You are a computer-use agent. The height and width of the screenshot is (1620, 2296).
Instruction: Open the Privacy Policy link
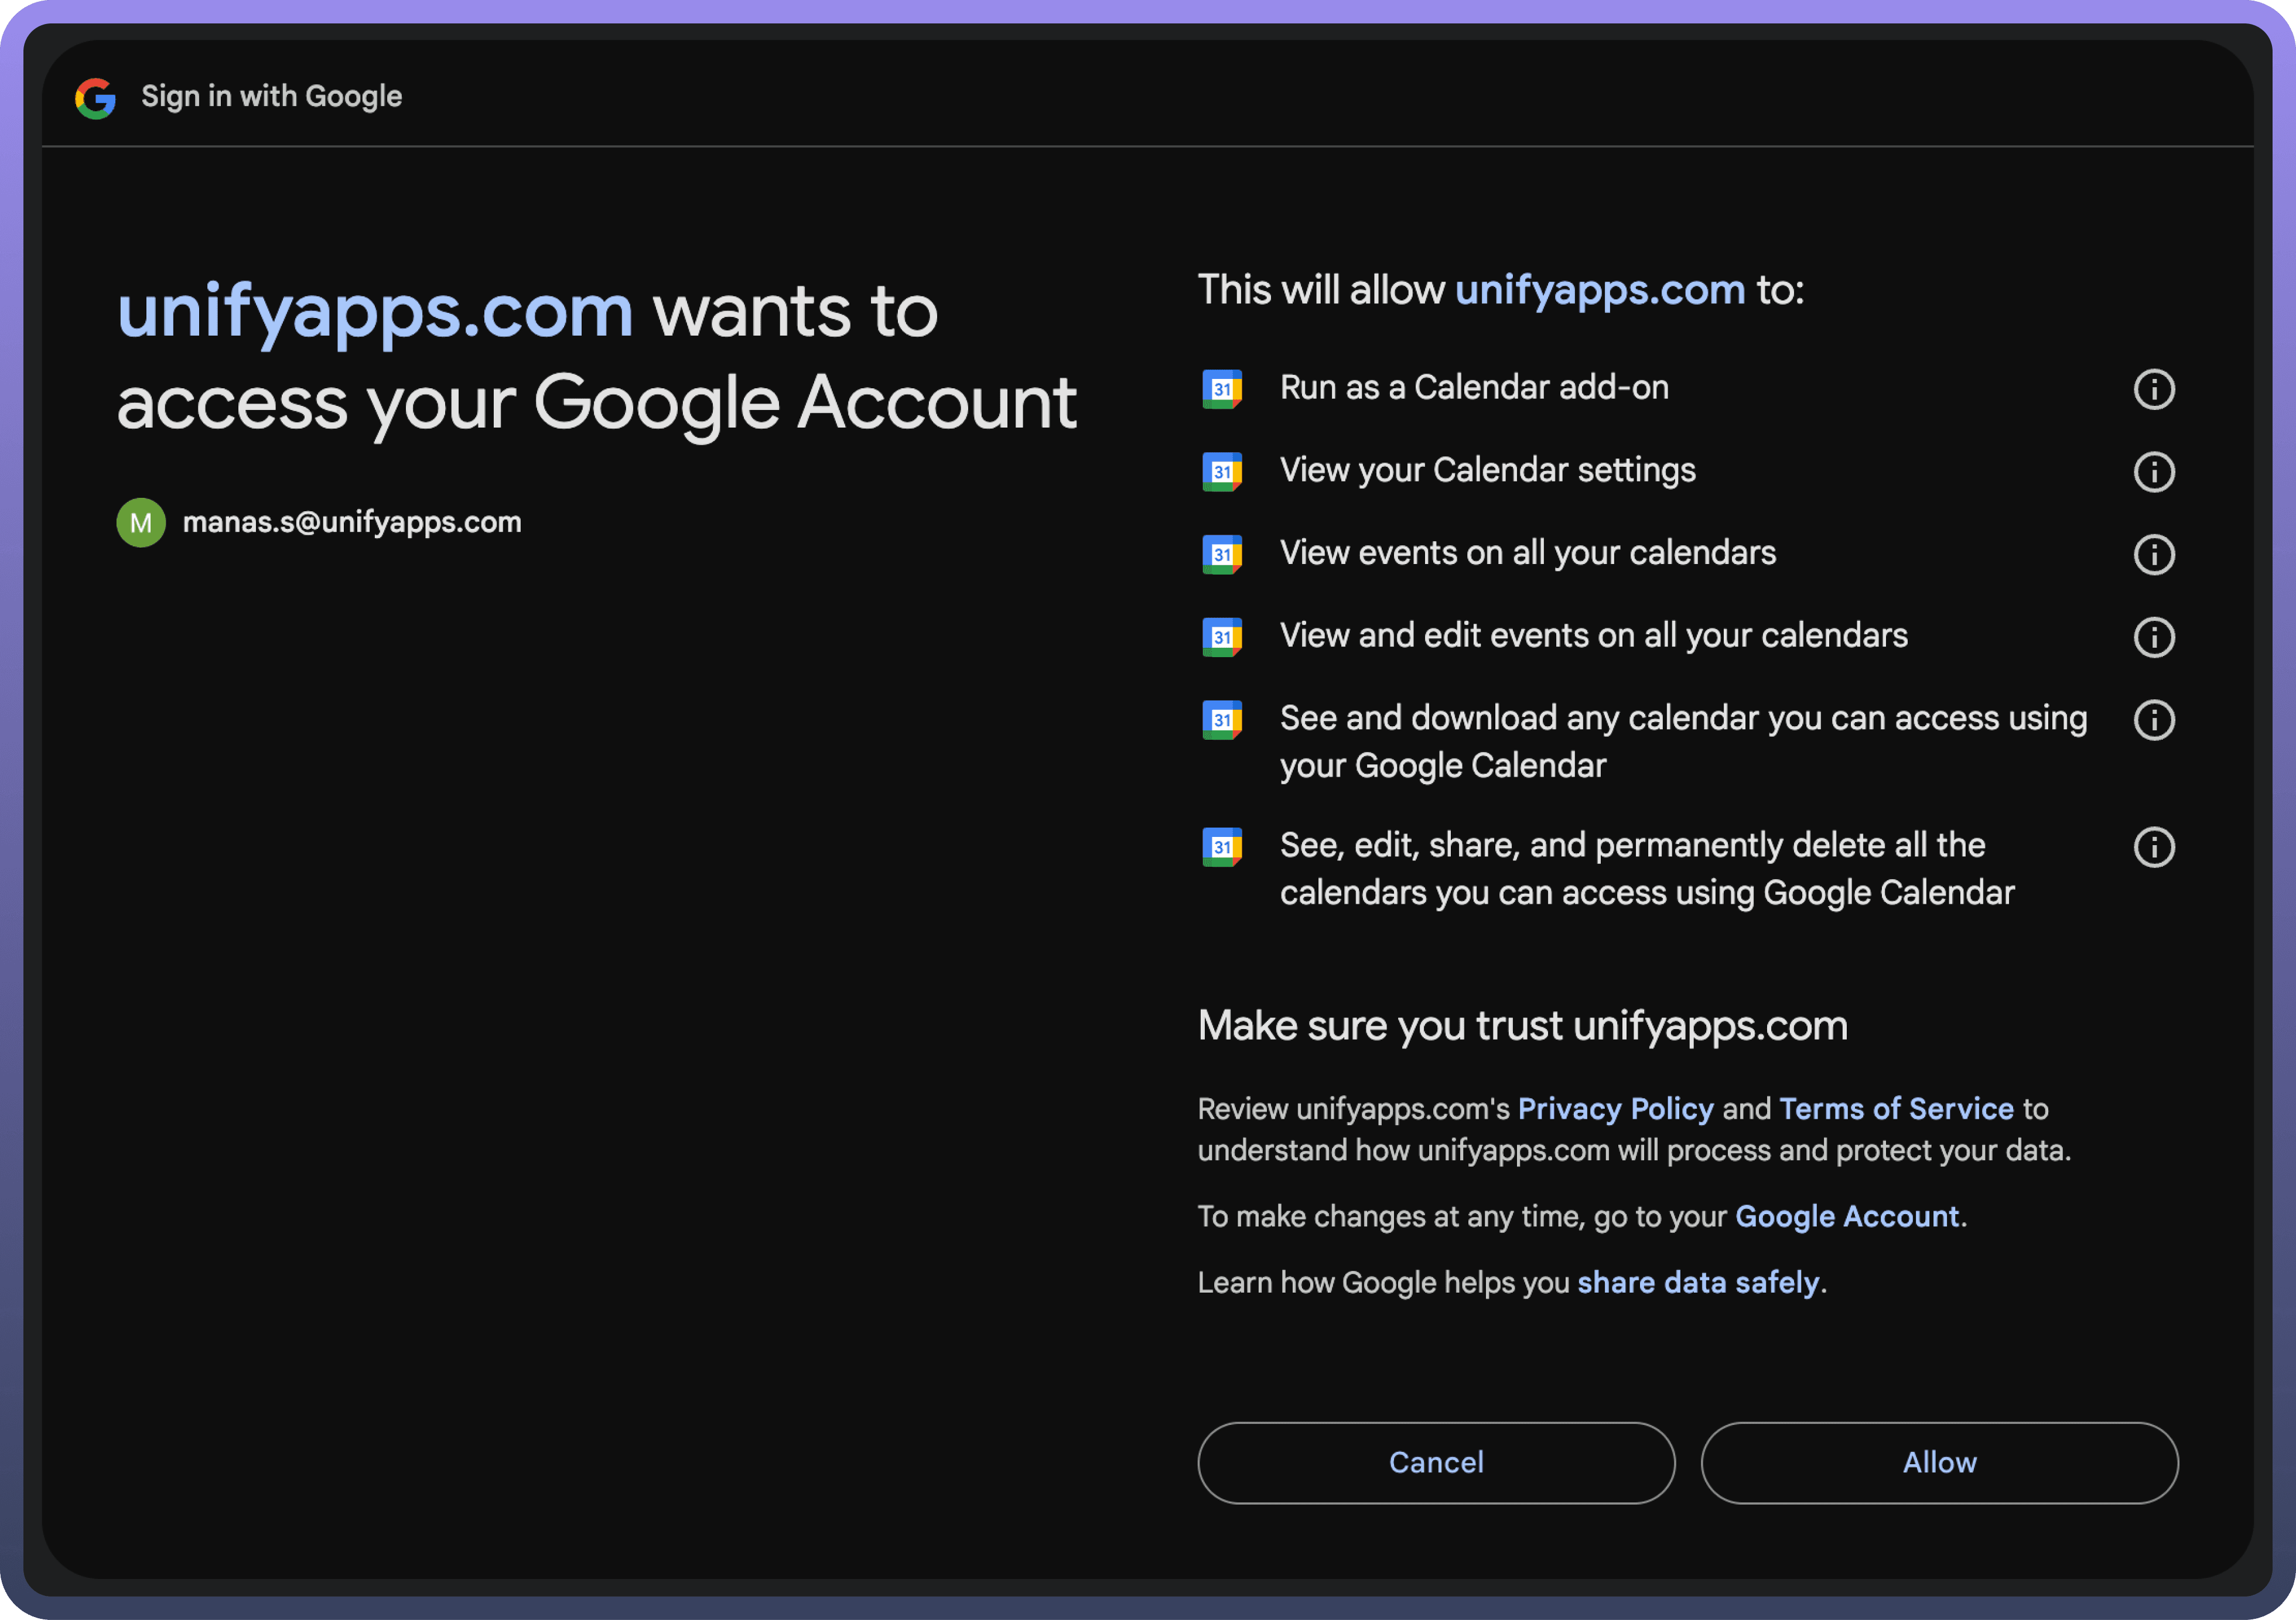pos(1615,1109)
